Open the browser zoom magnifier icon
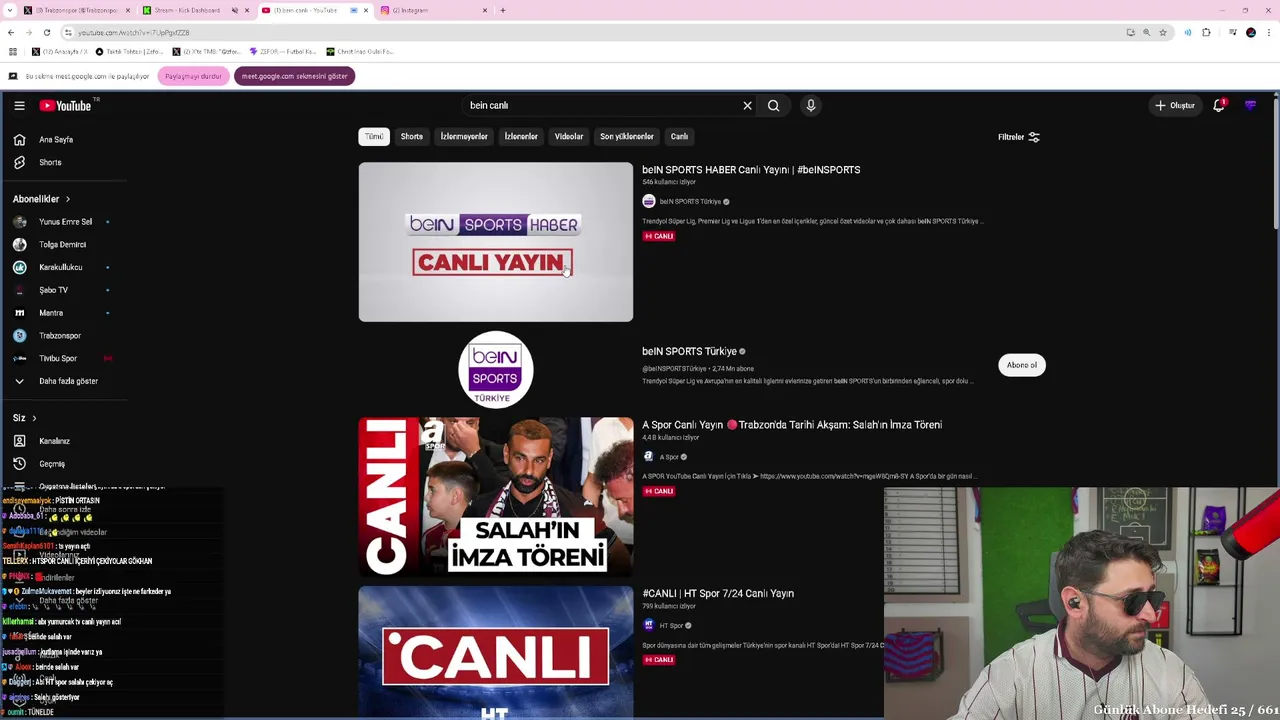1280x720 pixels. [x=1146, y=32]
